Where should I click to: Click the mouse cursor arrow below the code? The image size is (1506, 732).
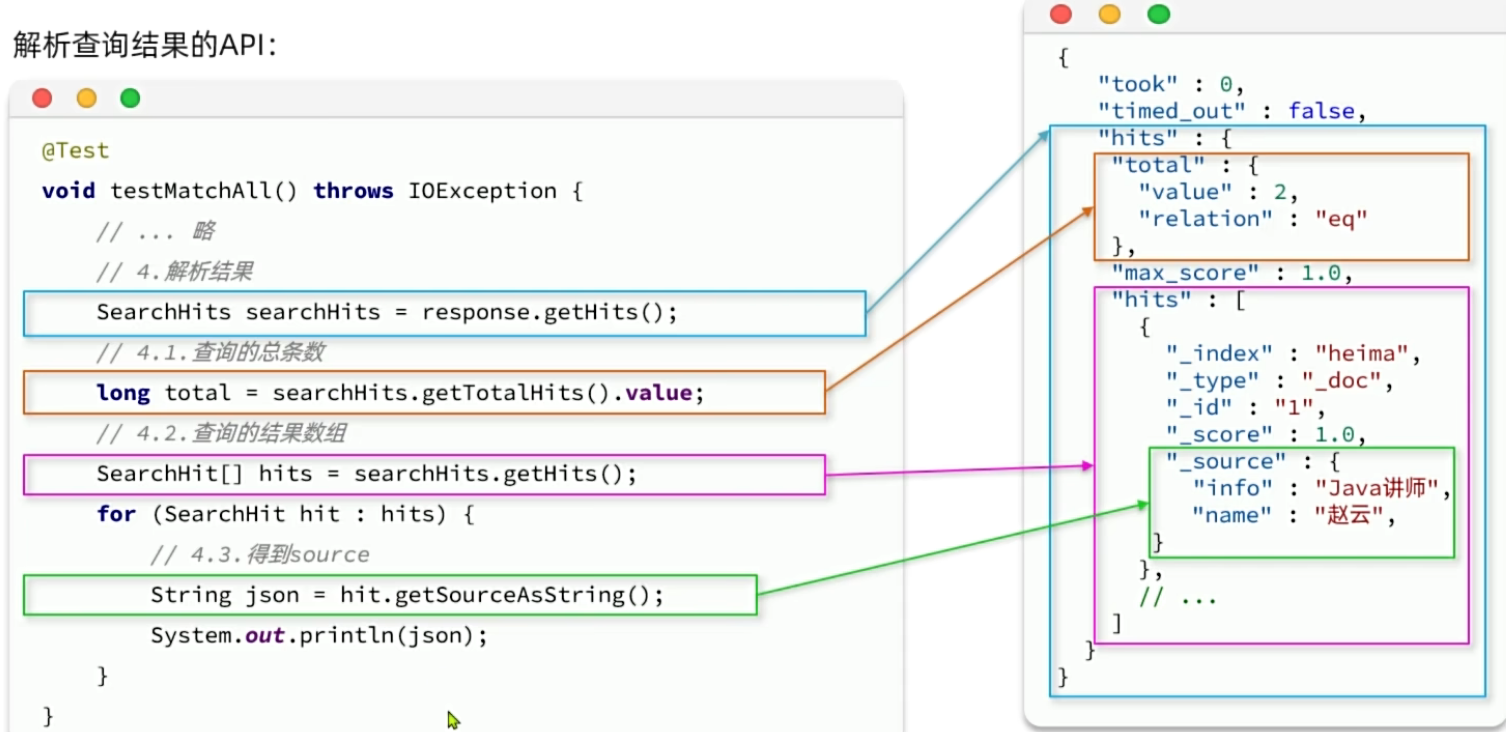click(452, 719)
